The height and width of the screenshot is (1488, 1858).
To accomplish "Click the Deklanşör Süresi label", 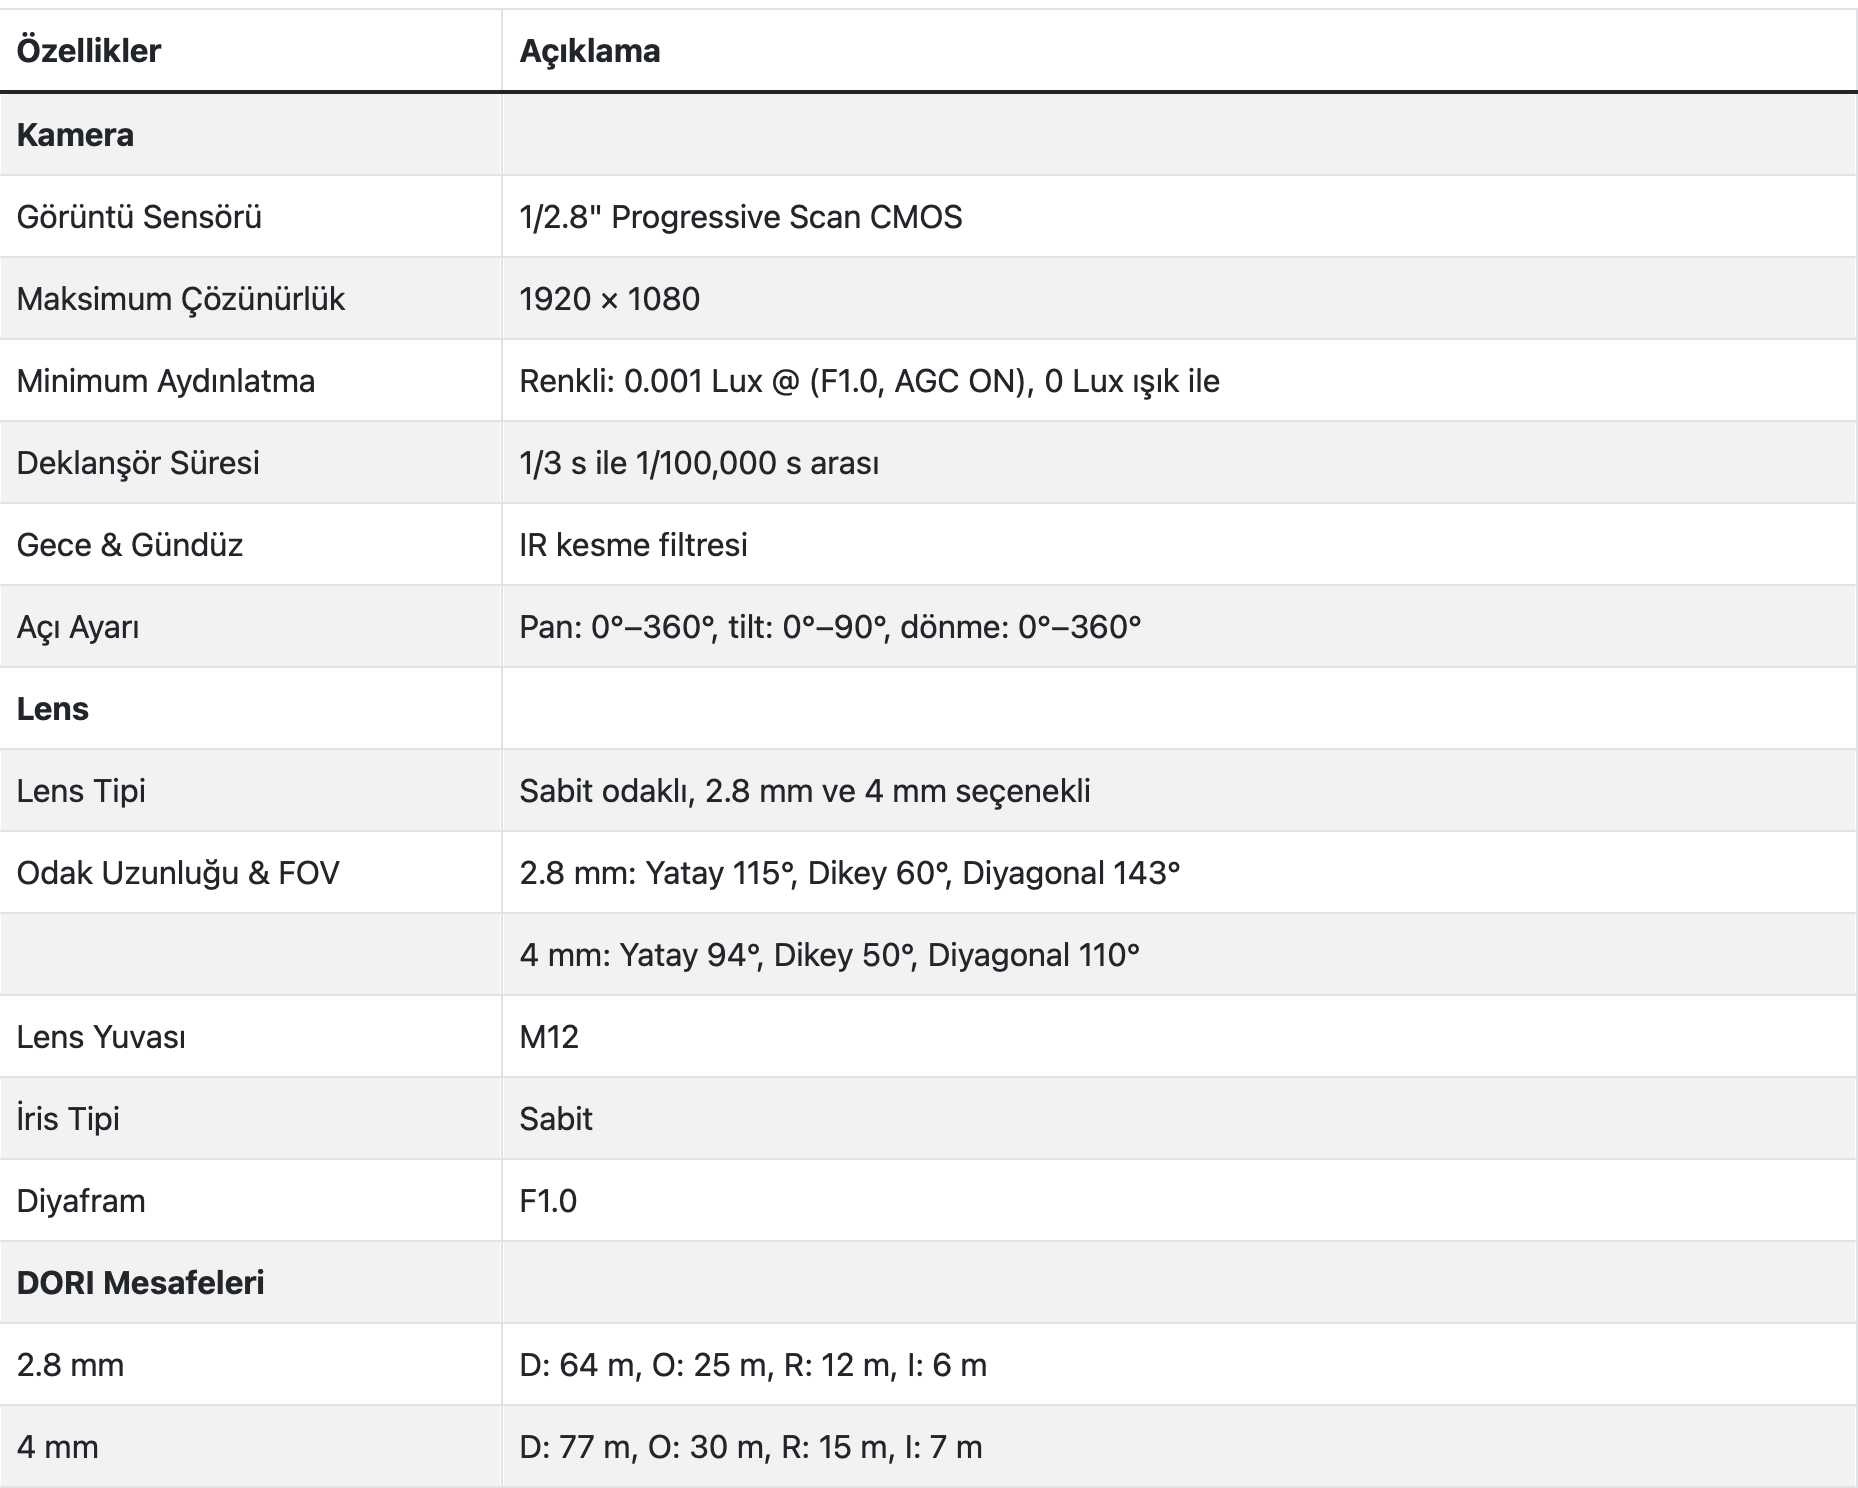I will tap(138, 463).
